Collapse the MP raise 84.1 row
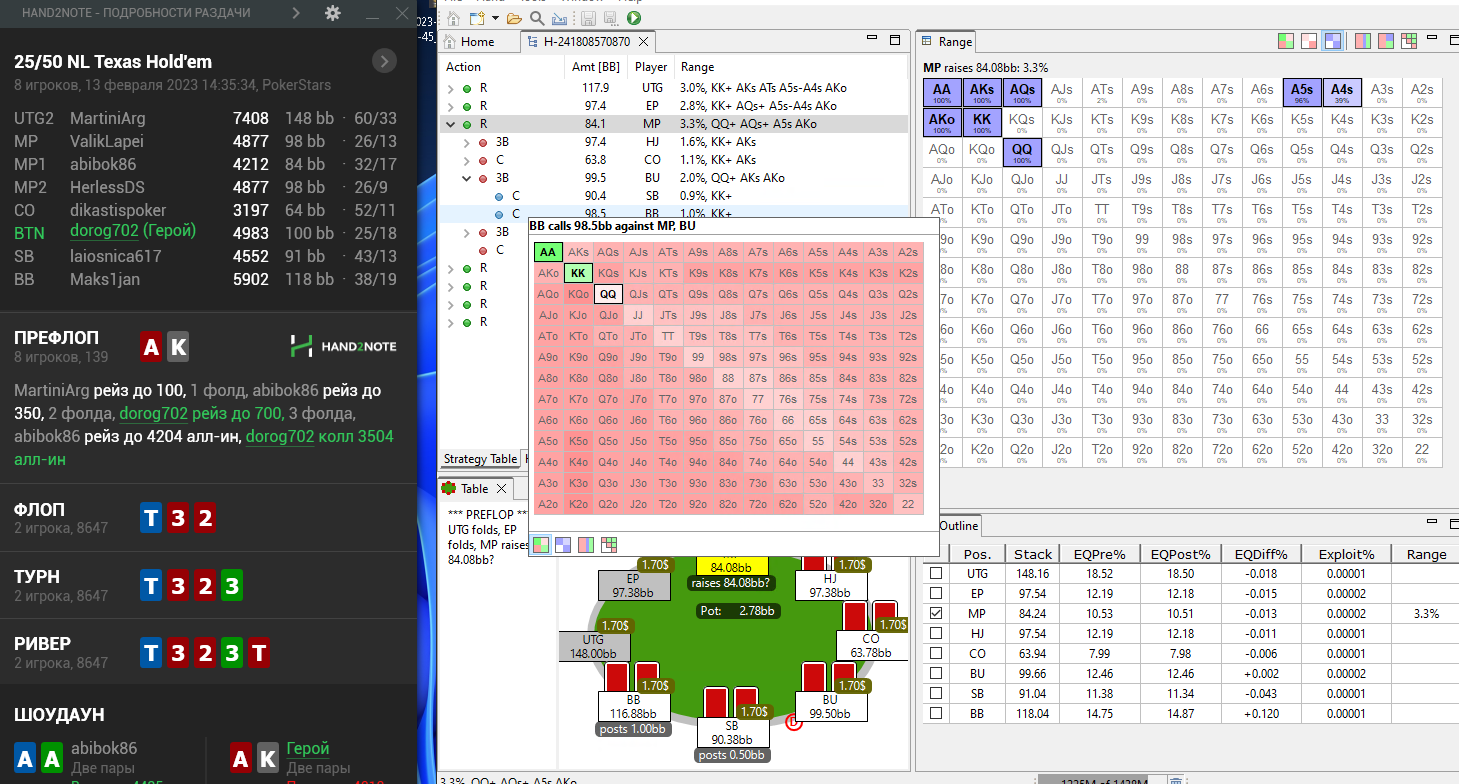Viewport: 1459px width, 784px height. [451, 124]
